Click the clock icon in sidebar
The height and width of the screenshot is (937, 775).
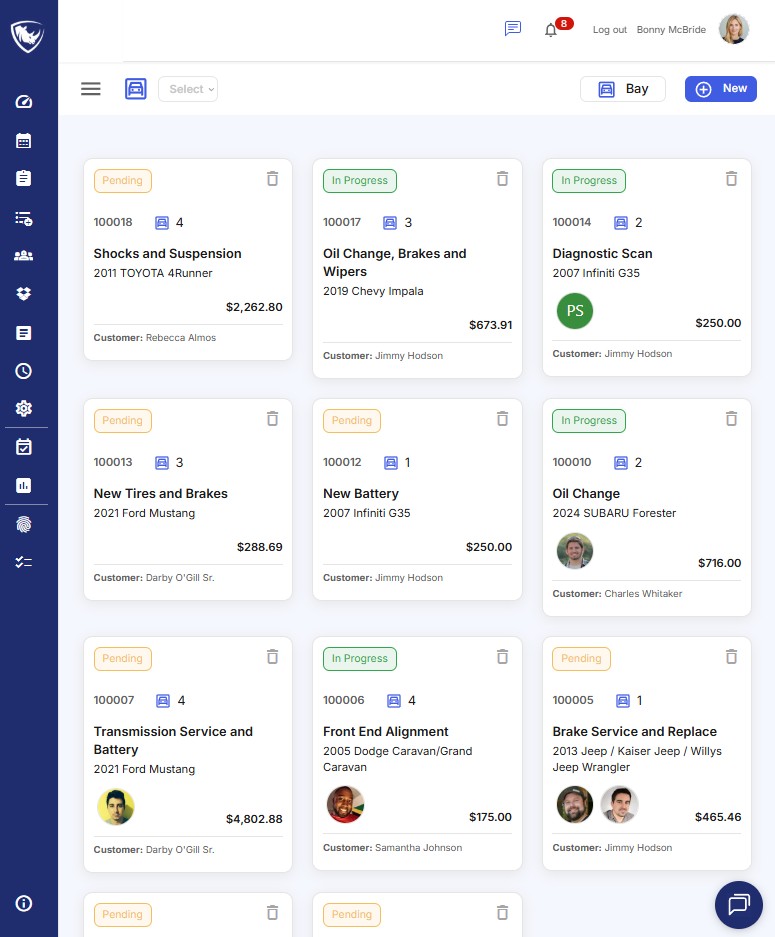[x=24, y=371]
